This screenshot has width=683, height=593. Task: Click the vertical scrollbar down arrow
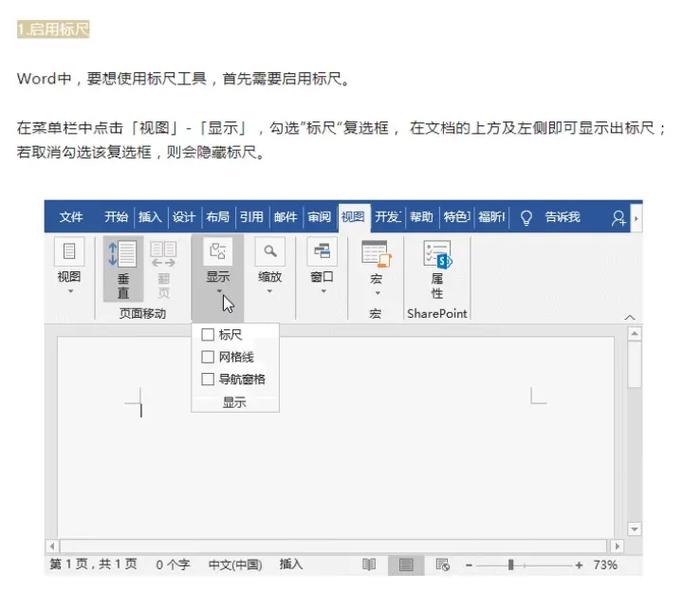click(634, 529)
